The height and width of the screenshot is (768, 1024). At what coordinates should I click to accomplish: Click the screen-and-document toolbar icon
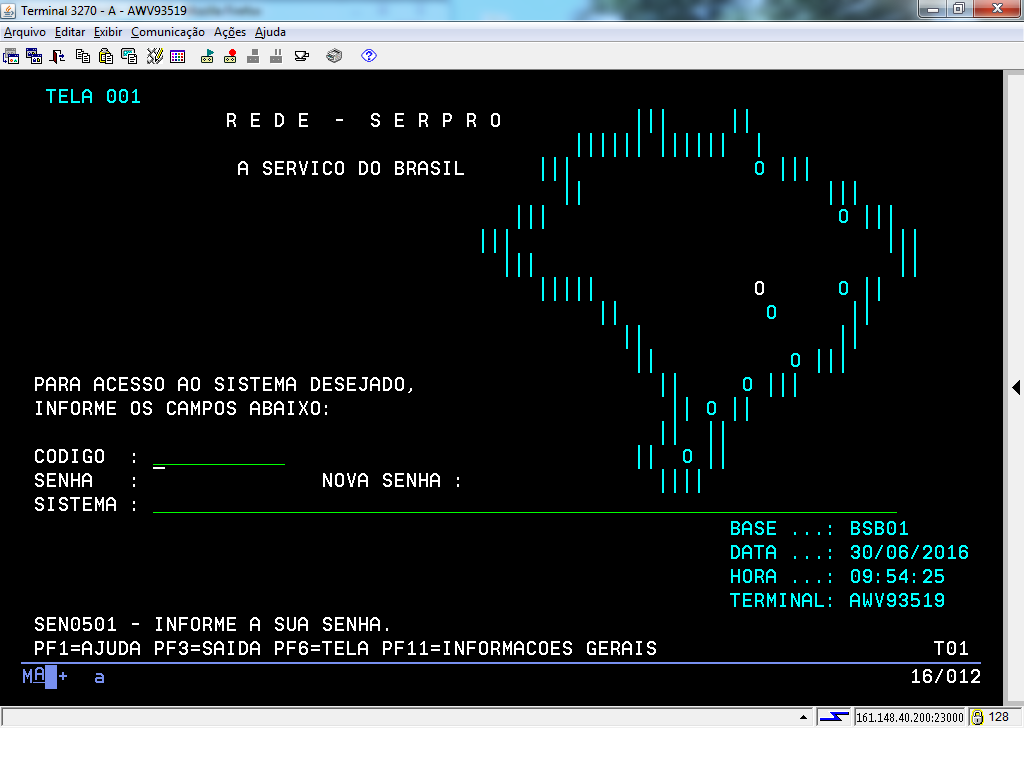(x=129, y=56)
